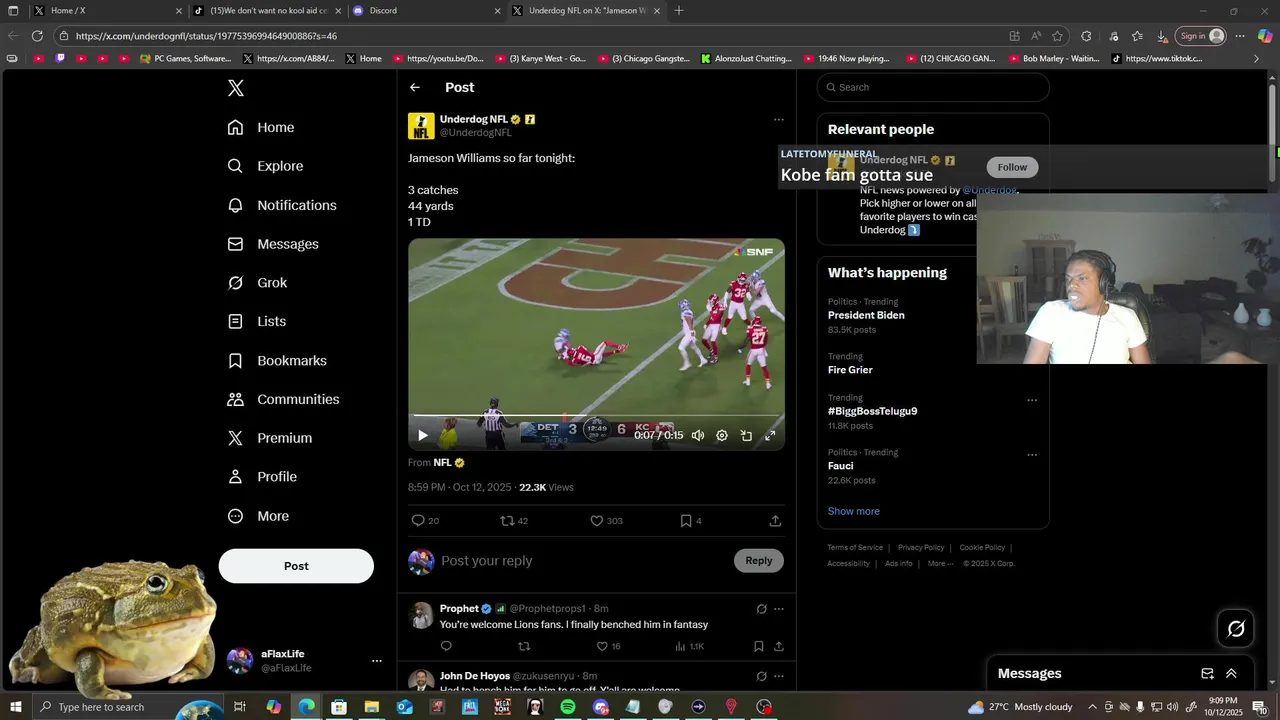Go to Home in the X sidebar
This screenshot has width=1280, height=720.
tap(262, 127)
